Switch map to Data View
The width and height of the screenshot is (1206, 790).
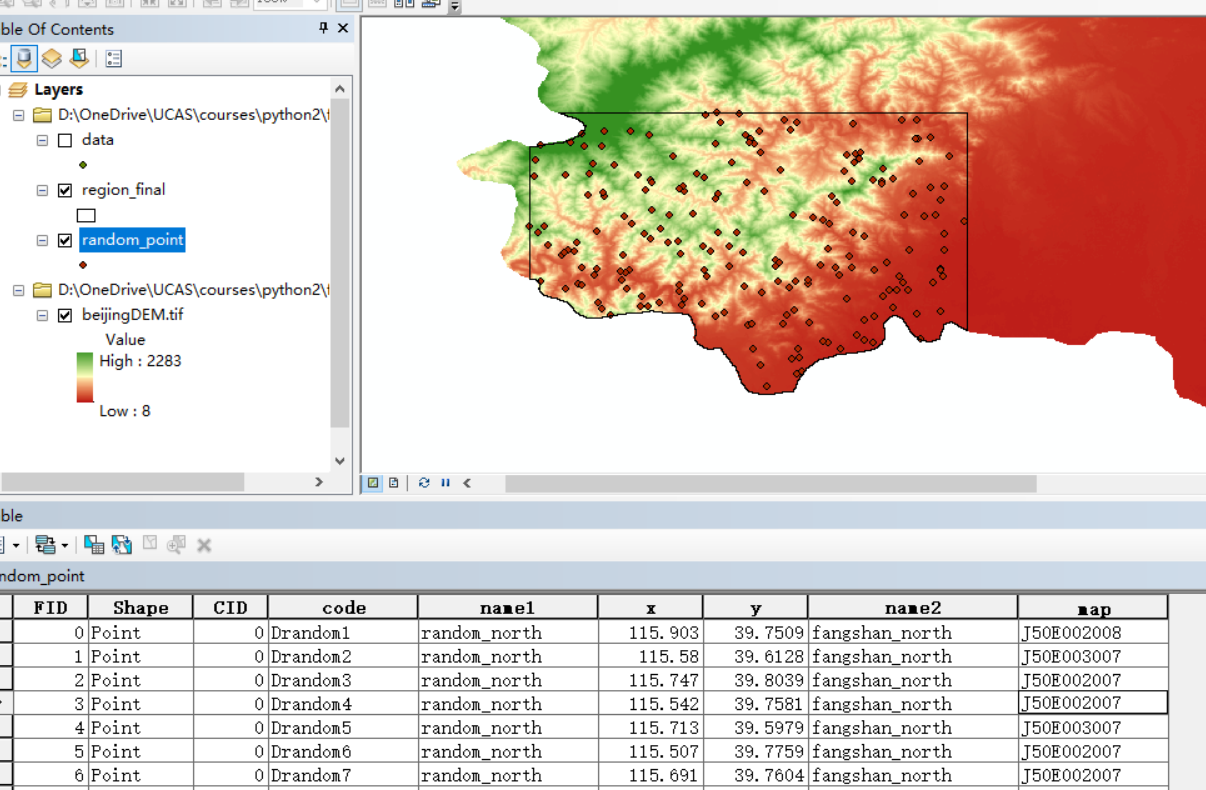coord(373,483)
